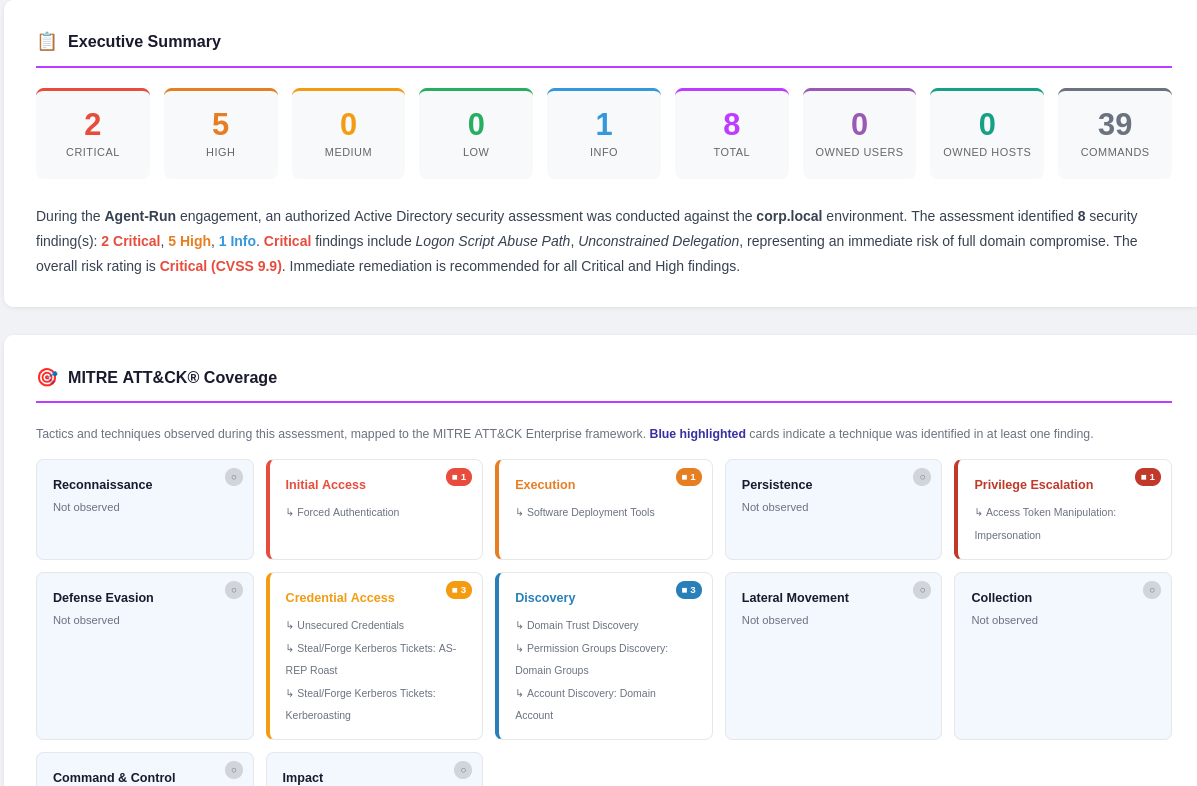1197x786 pixels.
Task: Click 'Logon Script Abuse Path' finding name
Action: (x=493, y=241)
